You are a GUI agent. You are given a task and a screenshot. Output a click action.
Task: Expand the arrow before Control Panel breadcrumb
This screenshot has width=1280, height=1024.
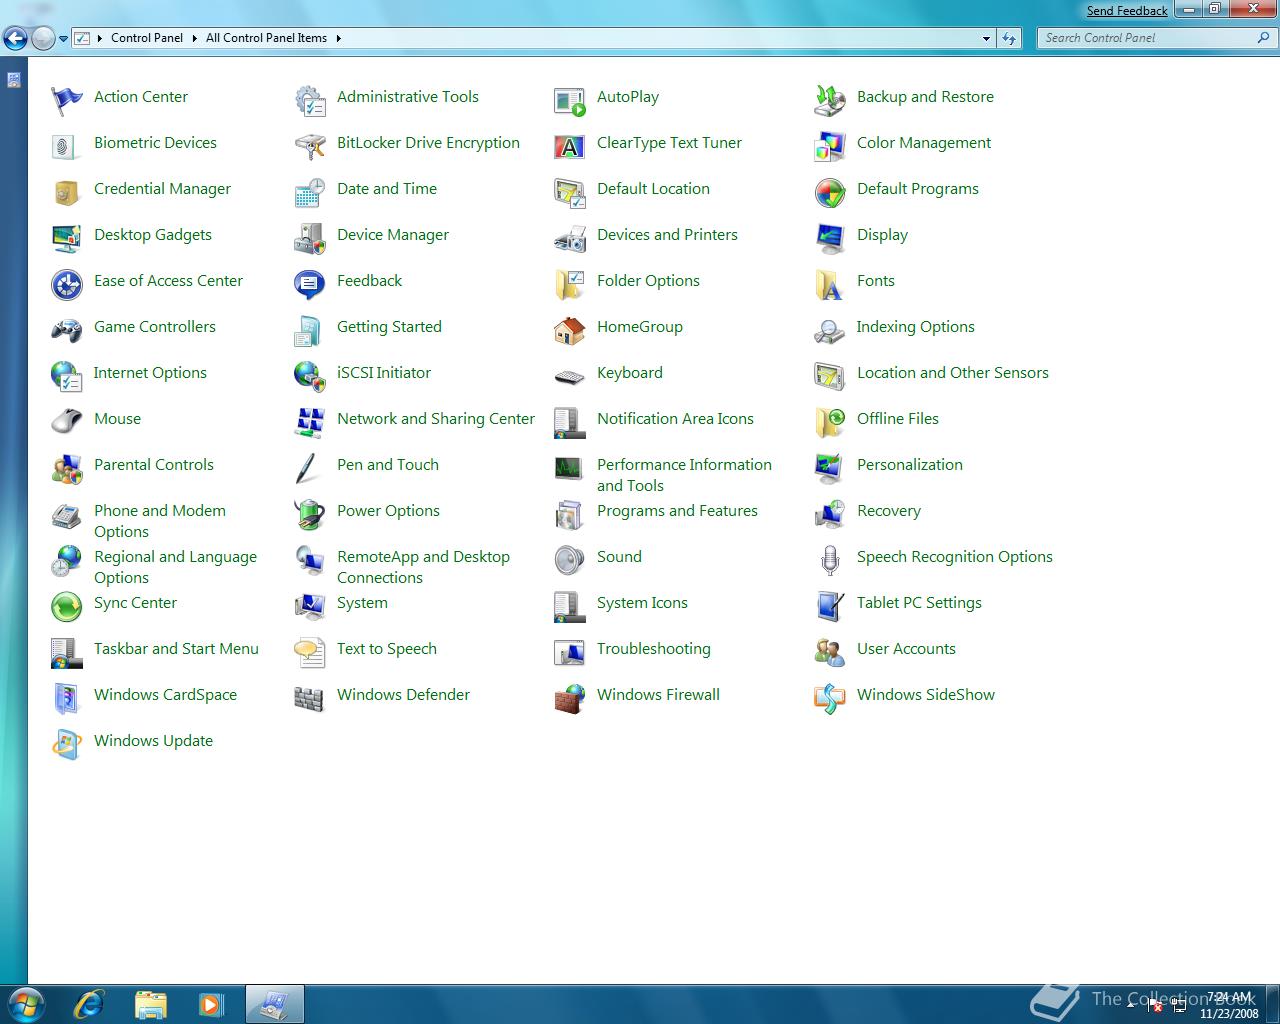[x=100, y=38]
